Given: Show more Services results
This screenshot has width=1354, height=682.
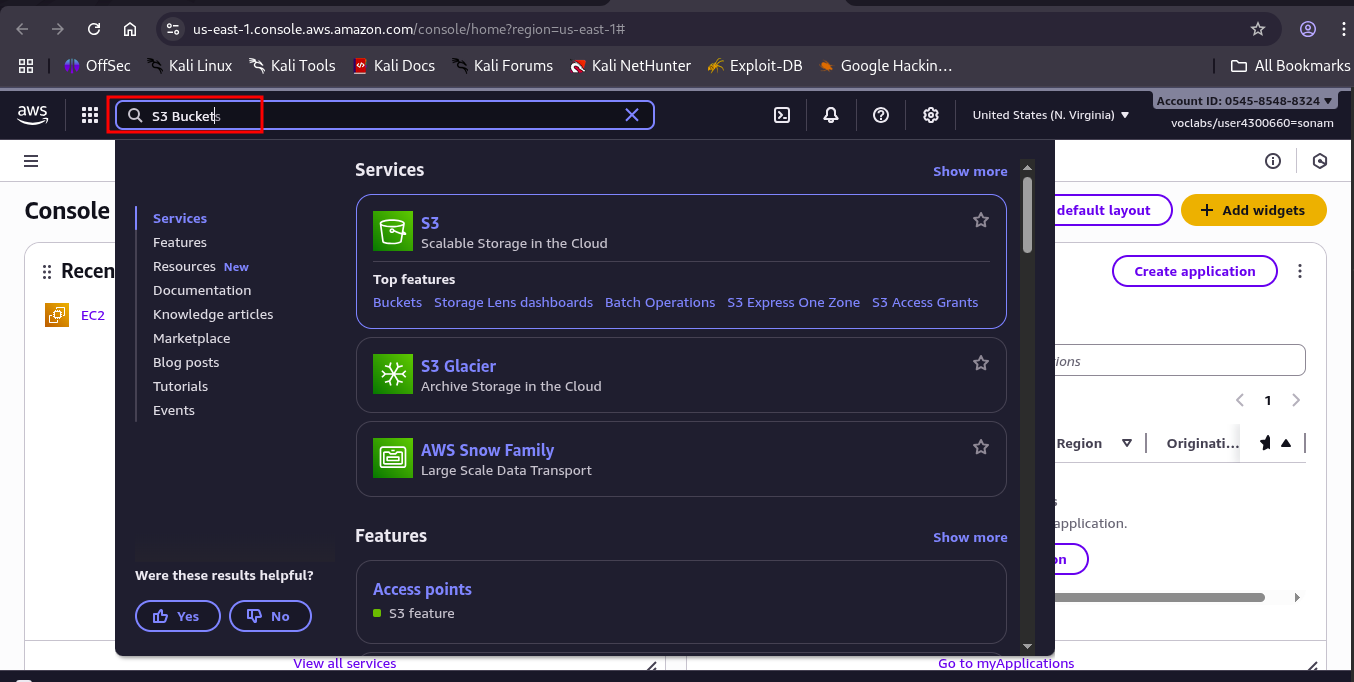Looking at the screenshot, I should [x=970, y=171].
